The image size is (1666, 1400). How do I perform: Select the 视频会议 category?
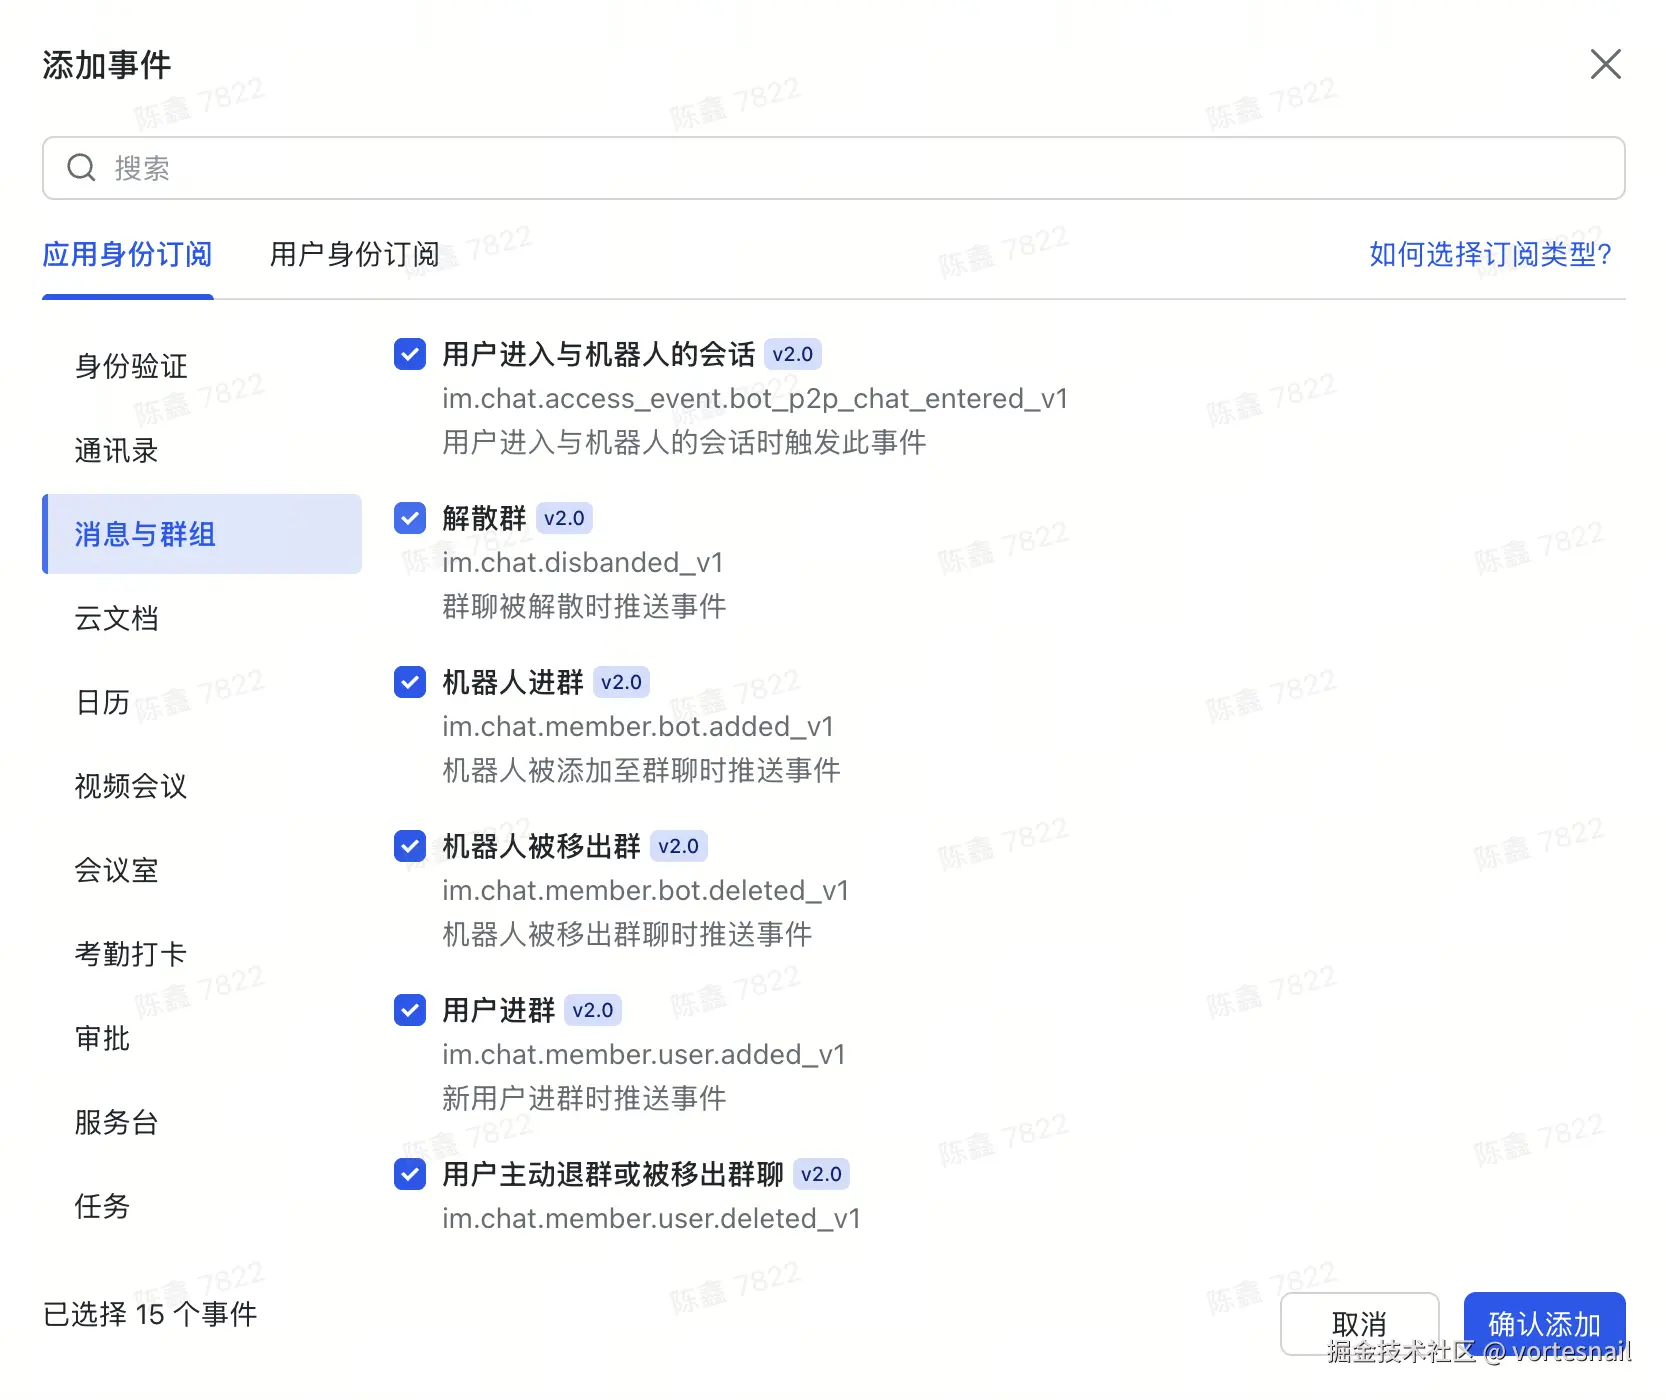coord(130,786)
